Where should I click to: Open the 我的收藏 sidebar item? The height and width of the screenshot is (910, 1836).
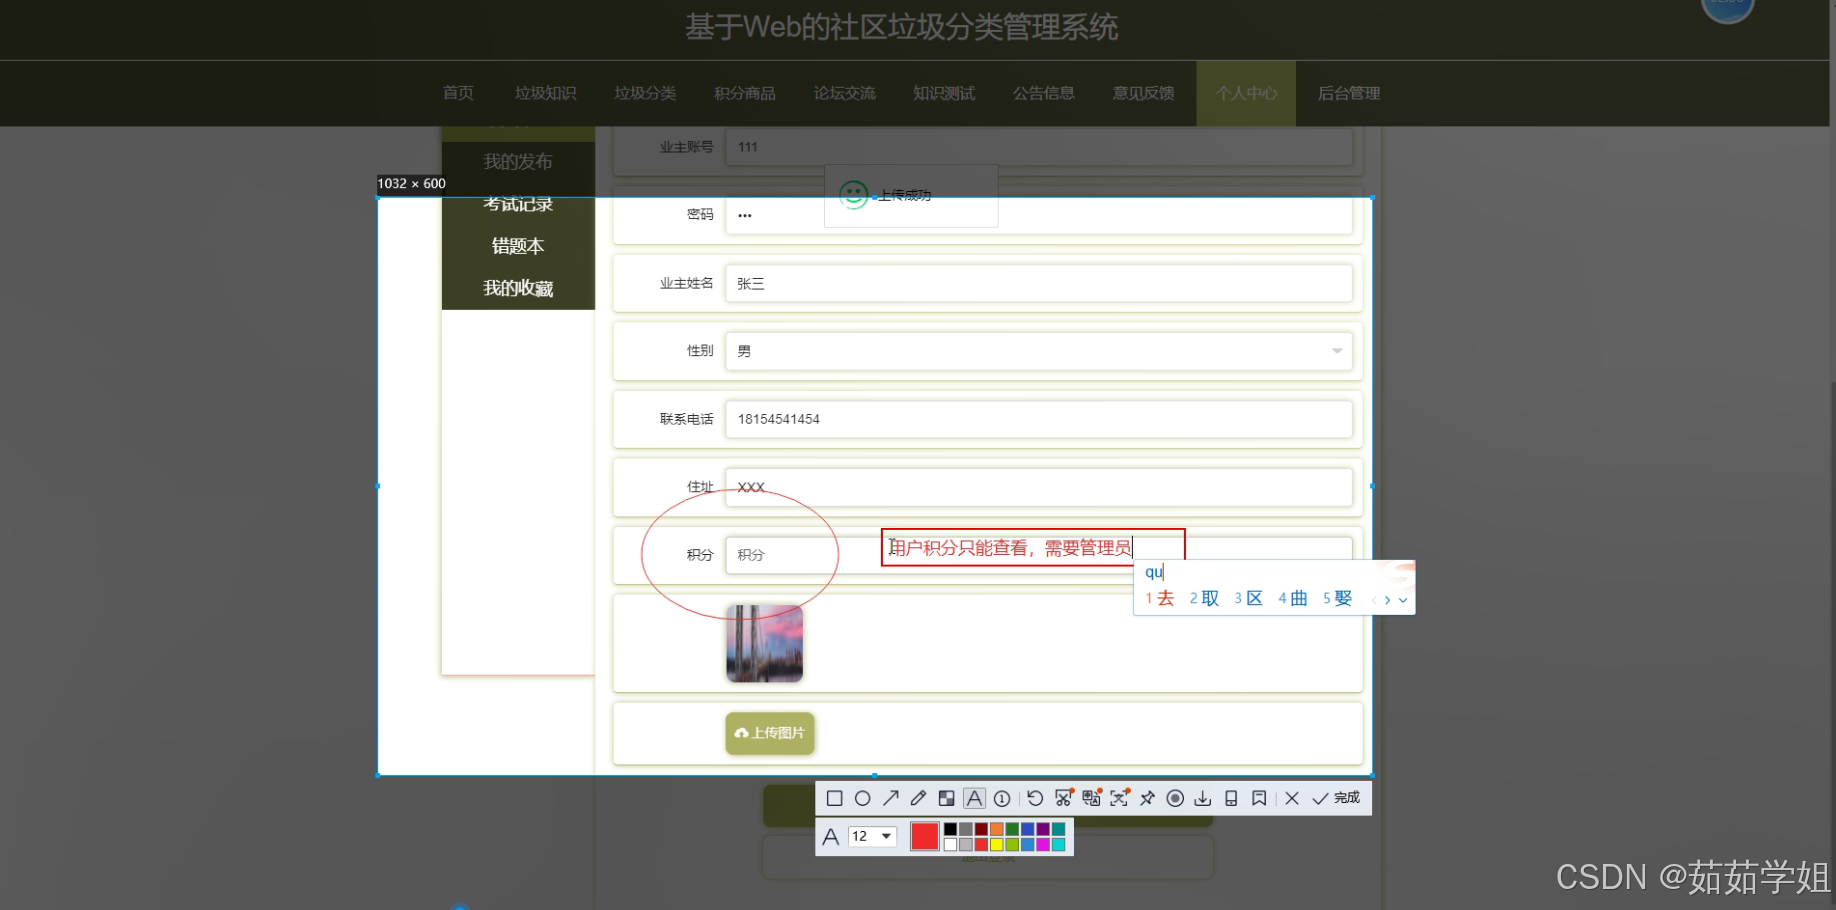coord(517,288)
